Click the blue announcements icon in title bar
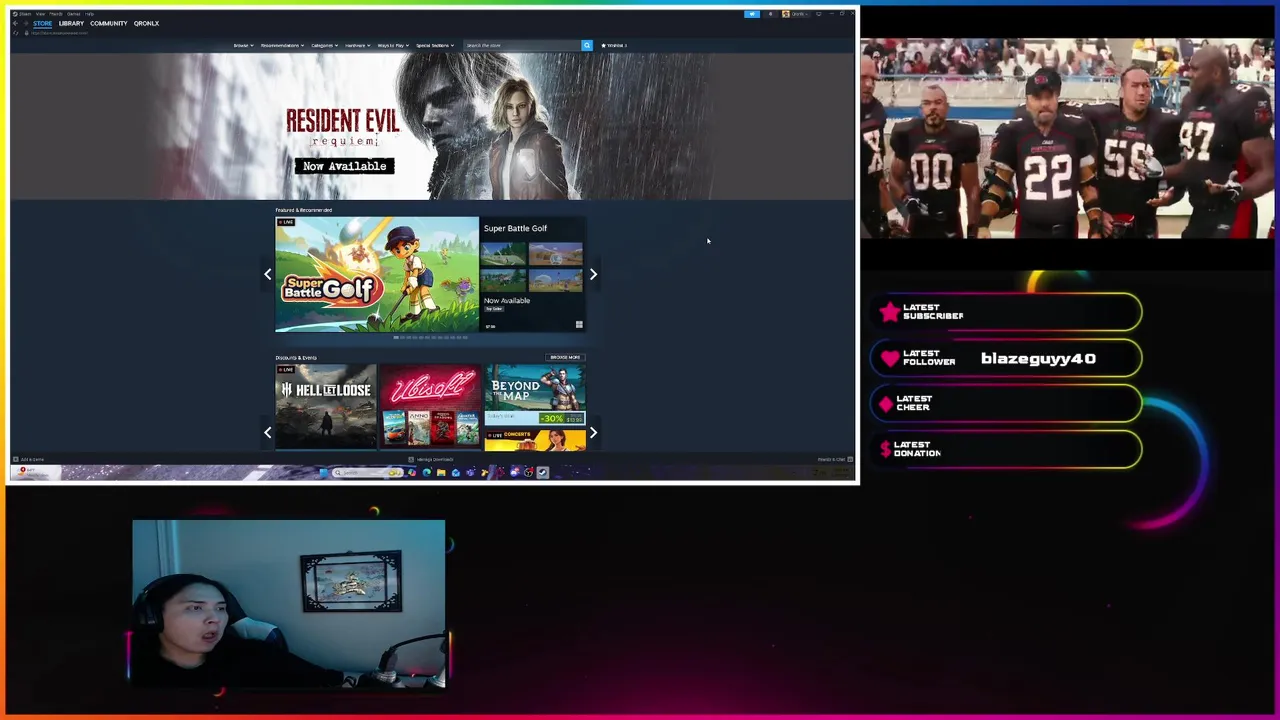The width and height of the screenshot is (1280, 720). pos(752,14)
